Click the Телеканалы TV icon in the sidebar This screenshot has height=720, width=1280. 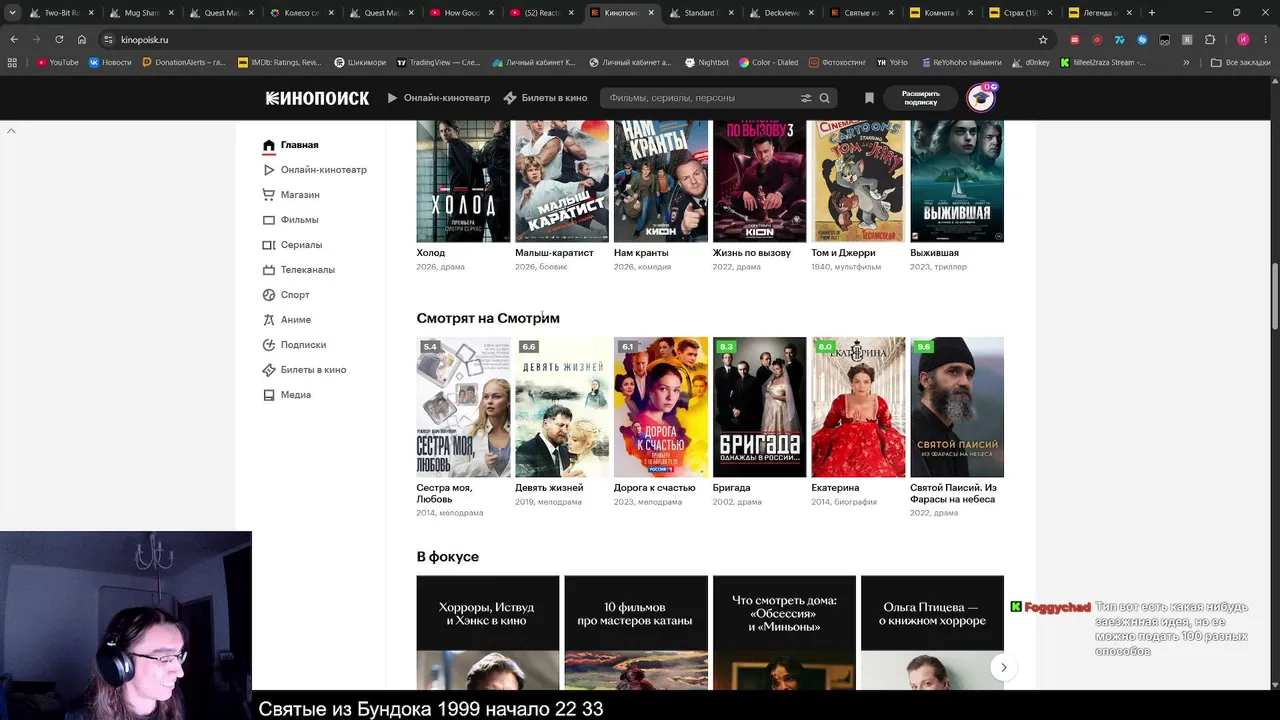[x=269, y=270]
